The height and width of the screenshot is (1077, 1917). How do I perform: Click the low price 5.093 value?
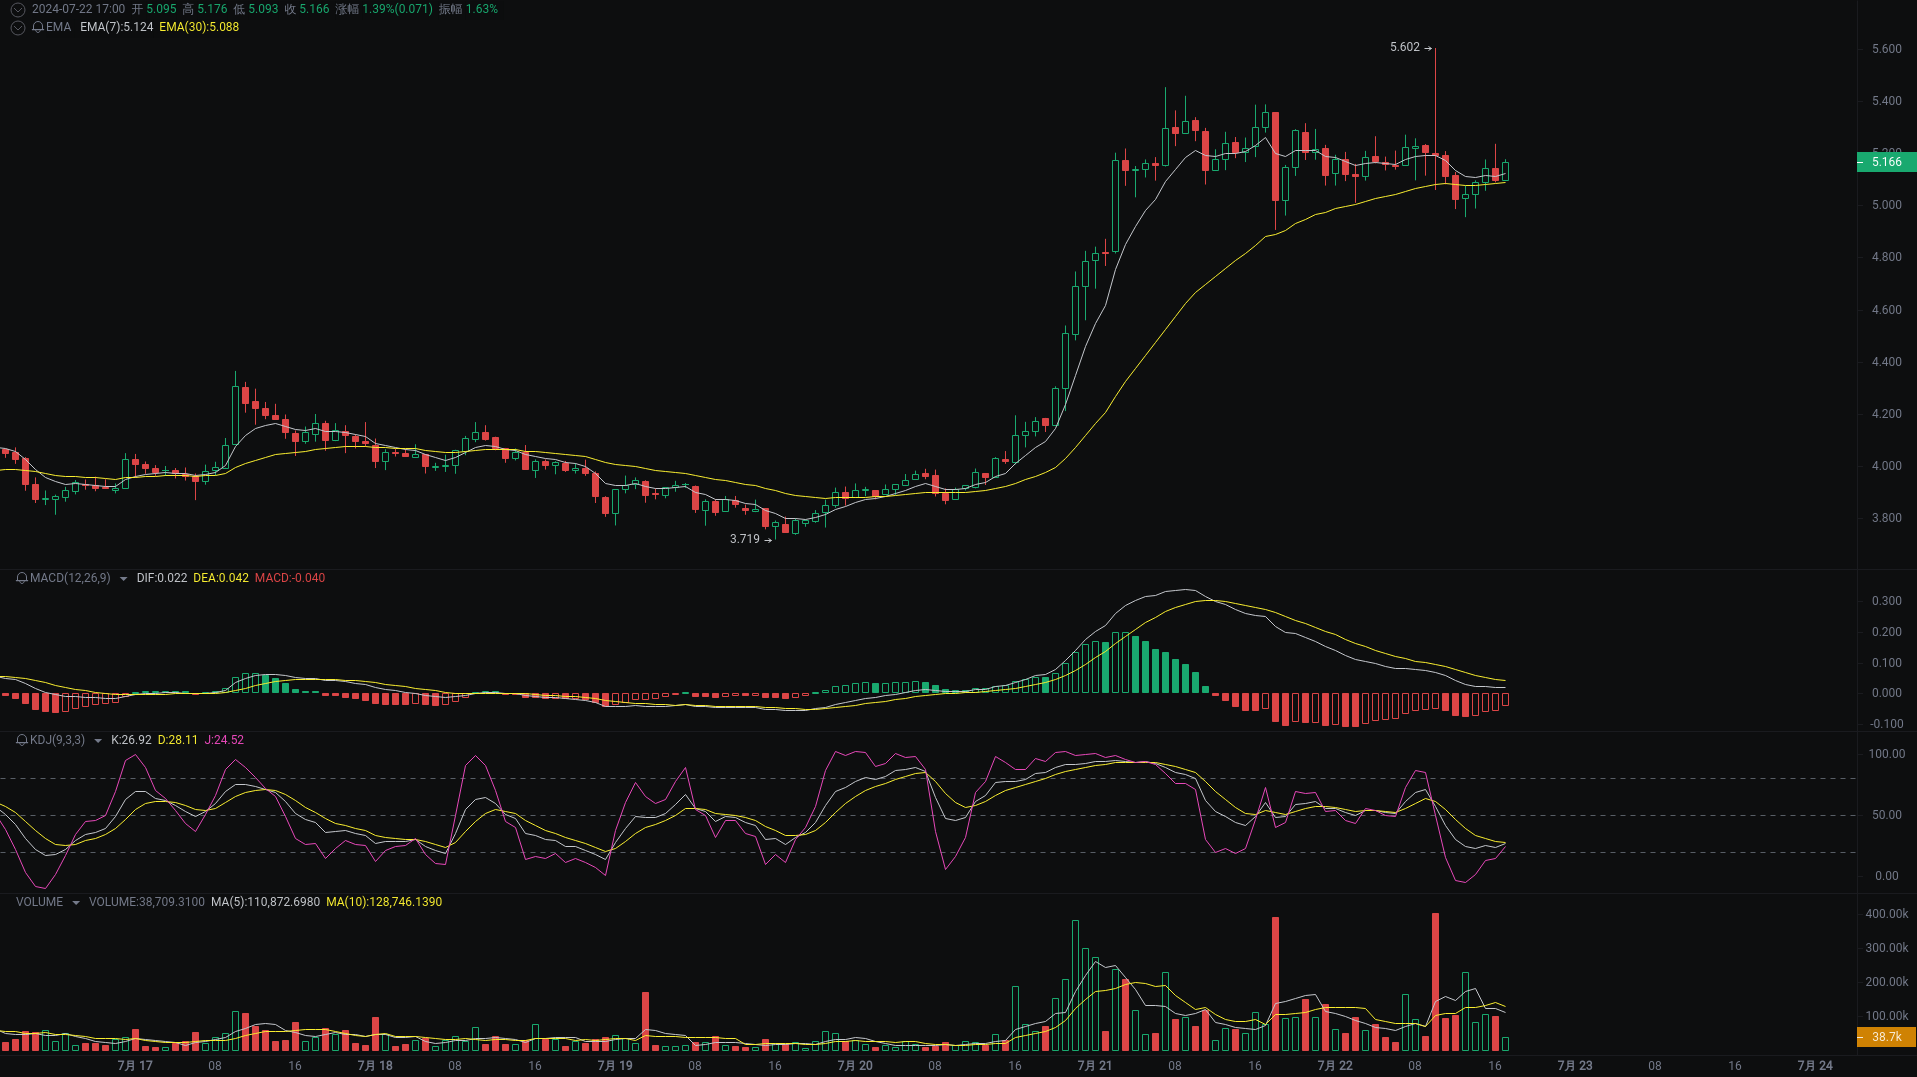pos(263,9)
